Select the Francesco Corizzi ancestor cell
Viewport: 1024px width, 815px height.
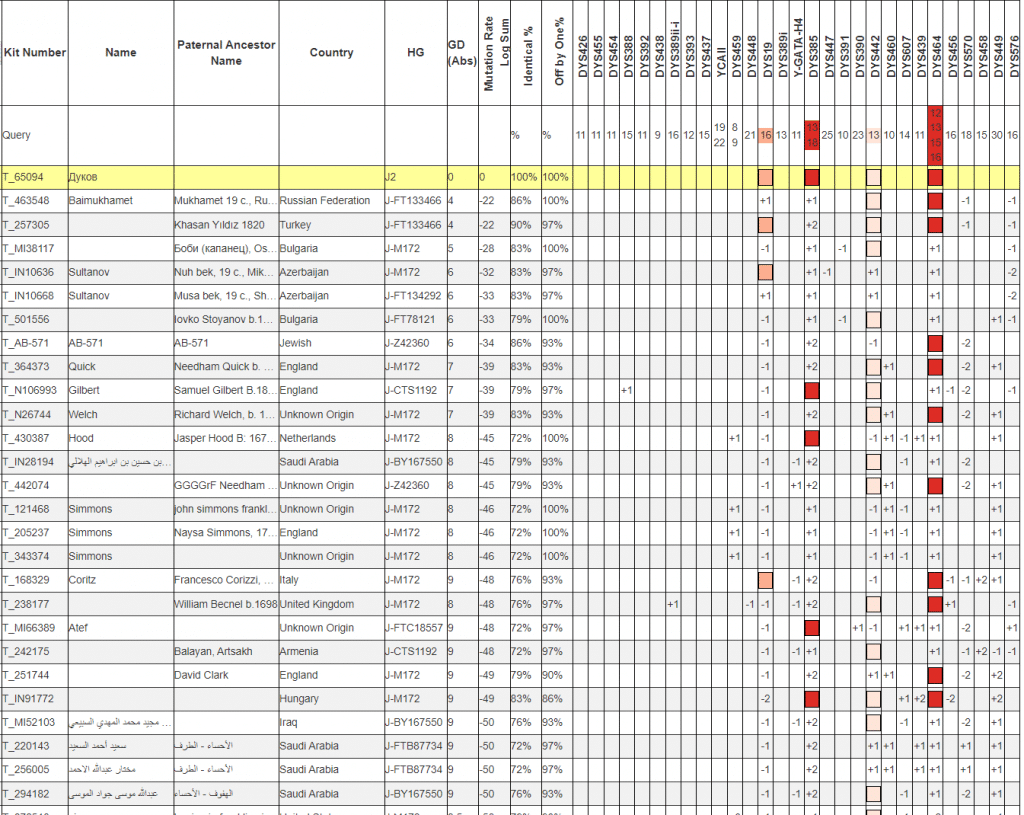(x=226, y=580)
